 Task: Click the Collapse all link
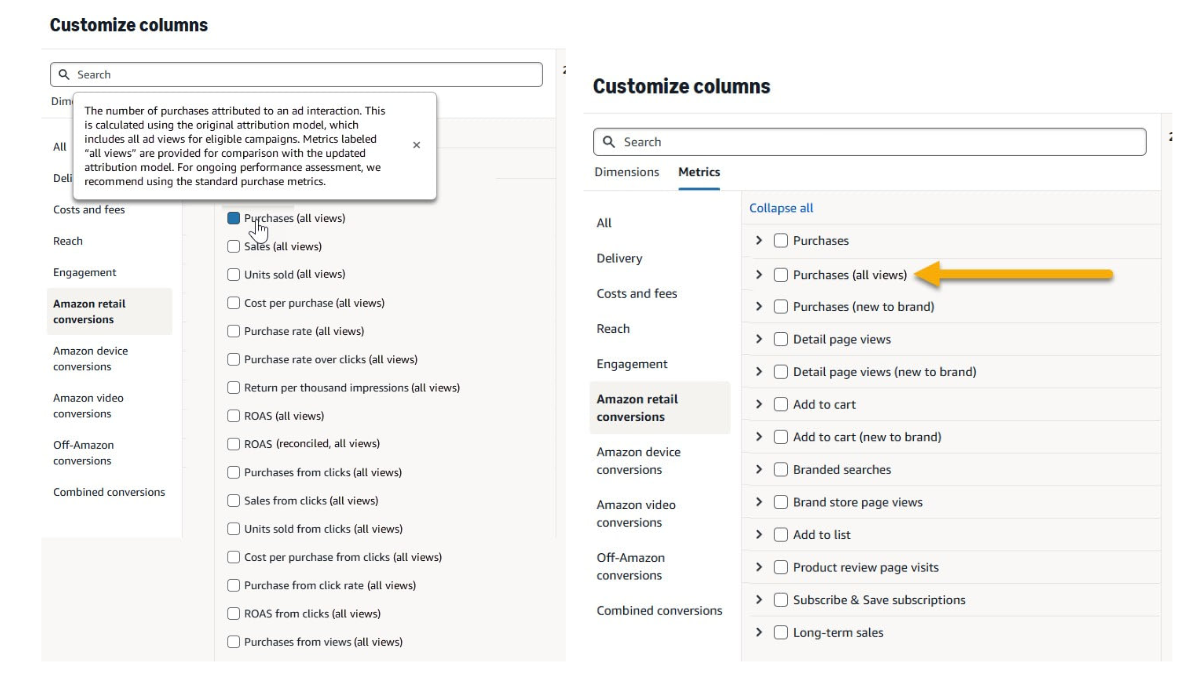coord(781,208)
